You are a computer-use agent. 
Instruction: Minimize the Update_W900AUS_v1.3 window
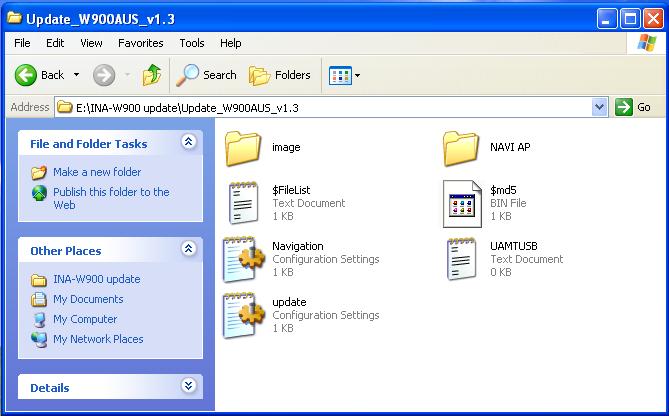point(607,19)
